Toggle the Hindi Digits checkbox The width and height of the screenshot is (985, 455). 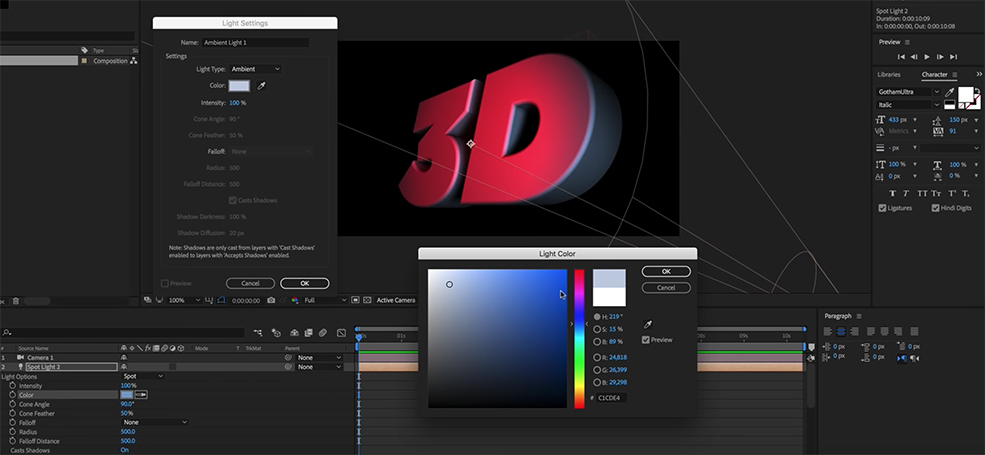click(x=935, y=208)
